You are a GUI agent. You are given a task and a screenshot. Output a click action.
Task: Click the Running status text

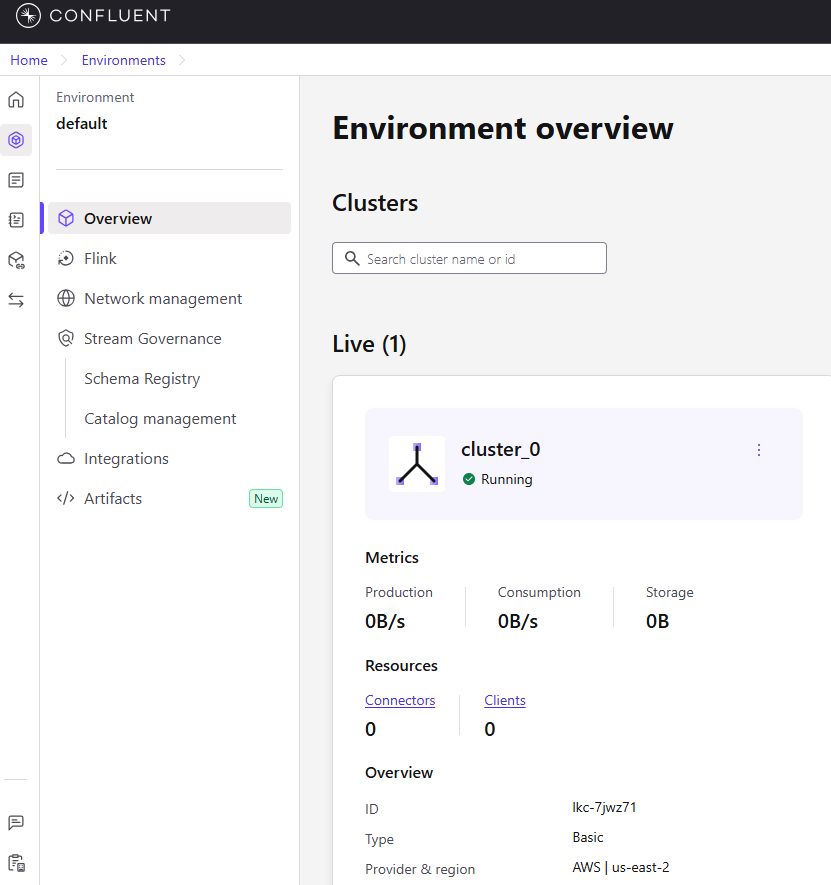506,479
